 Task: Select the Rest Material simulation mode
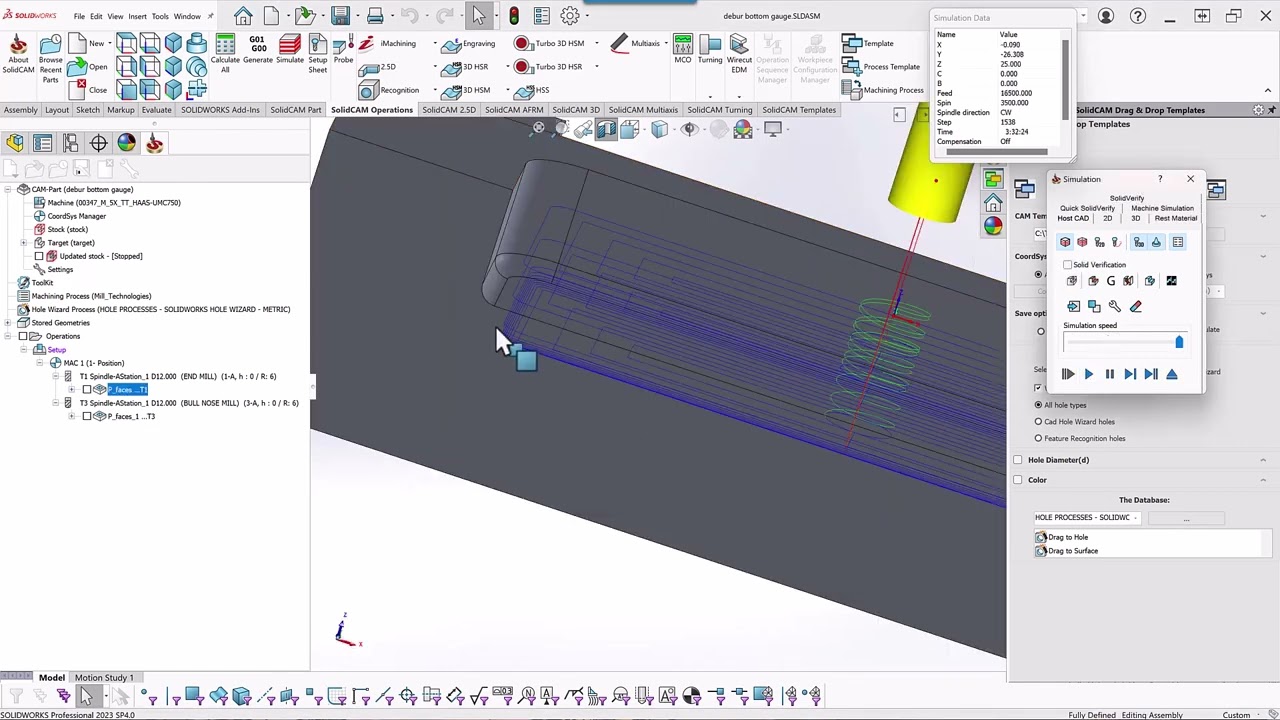(x=1175, y=218)
